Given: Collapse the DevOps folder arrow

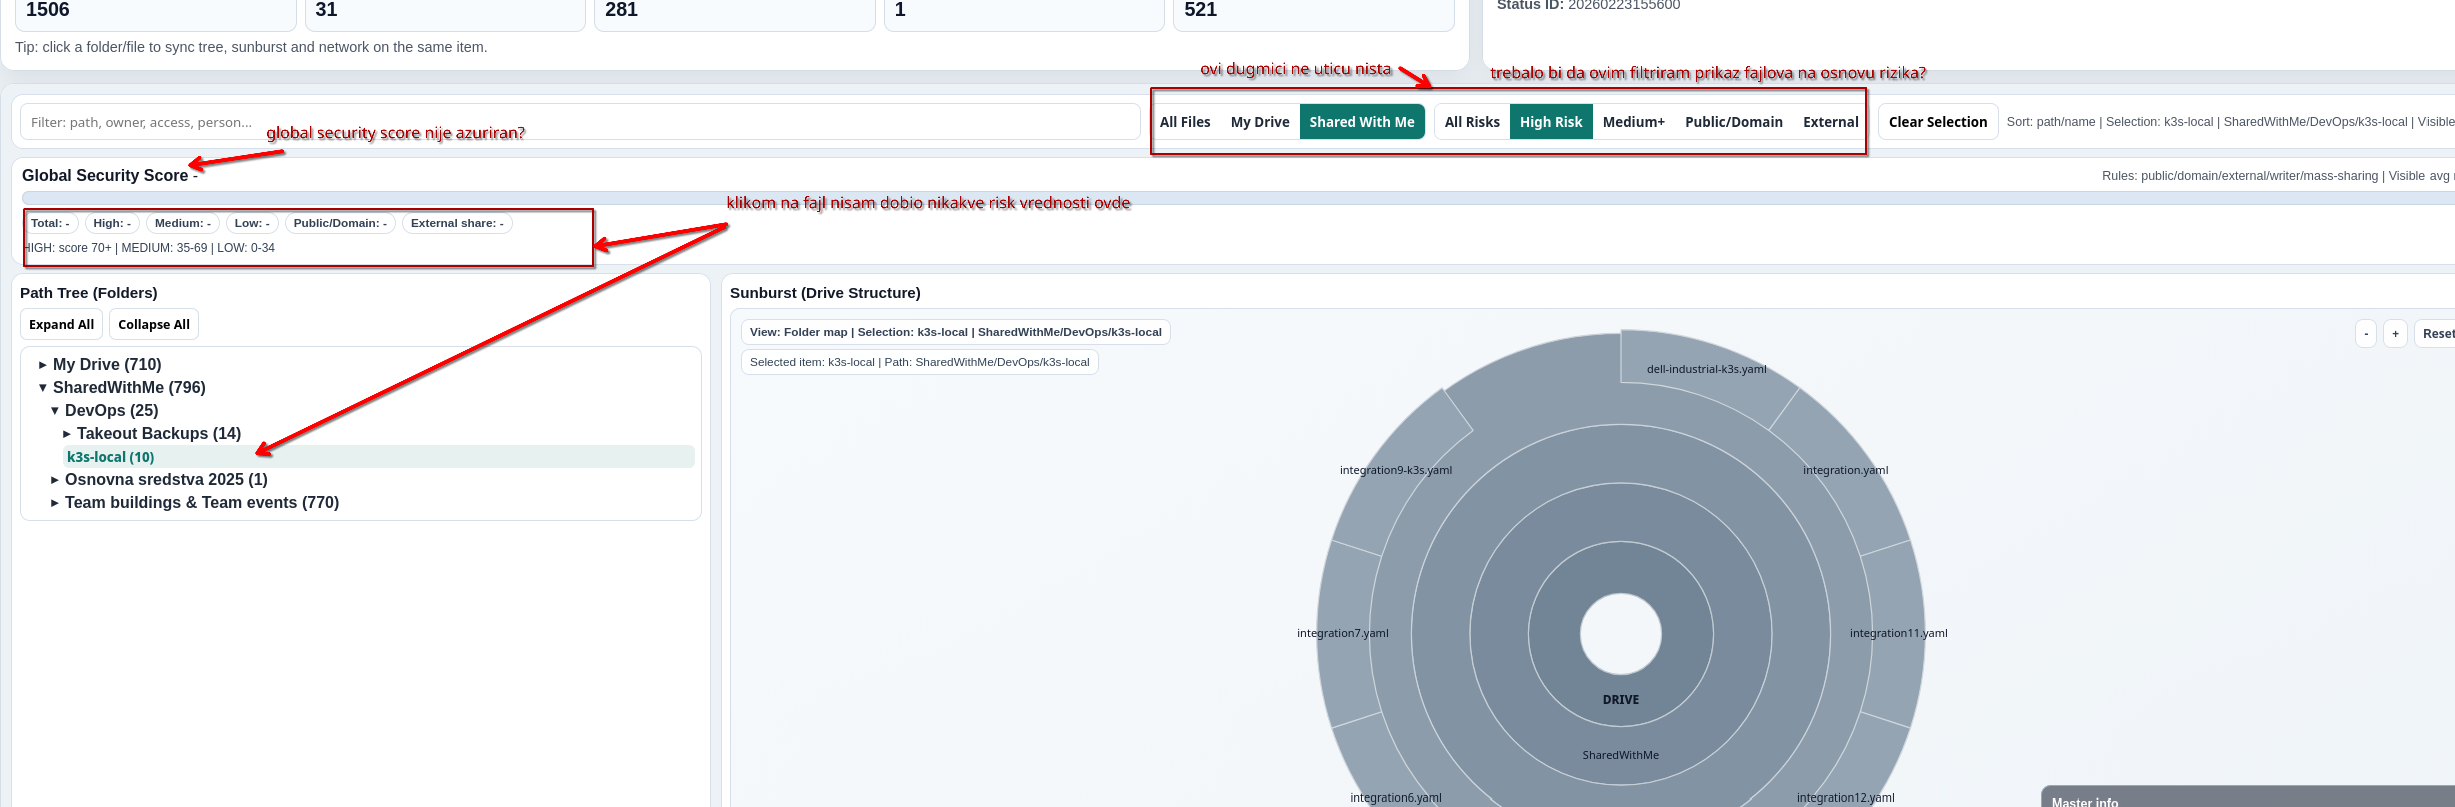Looking at the screenshot, I should click(55, 411).
